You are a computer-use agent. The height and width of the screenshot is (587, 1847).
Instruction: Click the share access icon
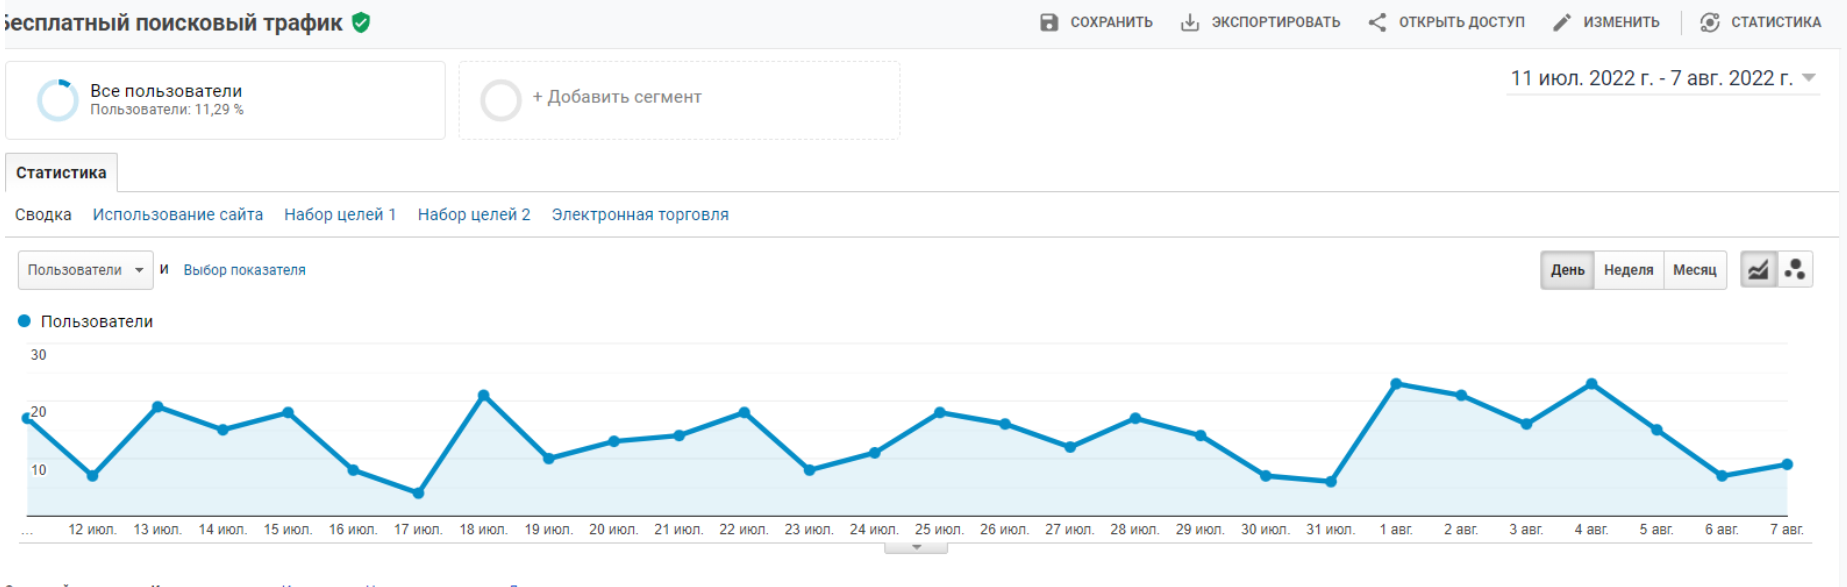1377,22
